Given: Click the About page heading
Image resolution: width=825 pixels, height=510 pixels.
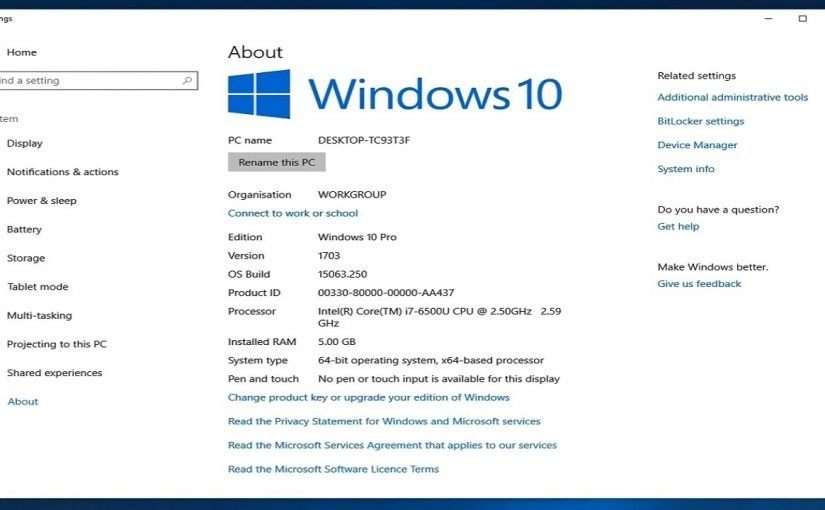Looking at the screenshot, I should [255, 52].
